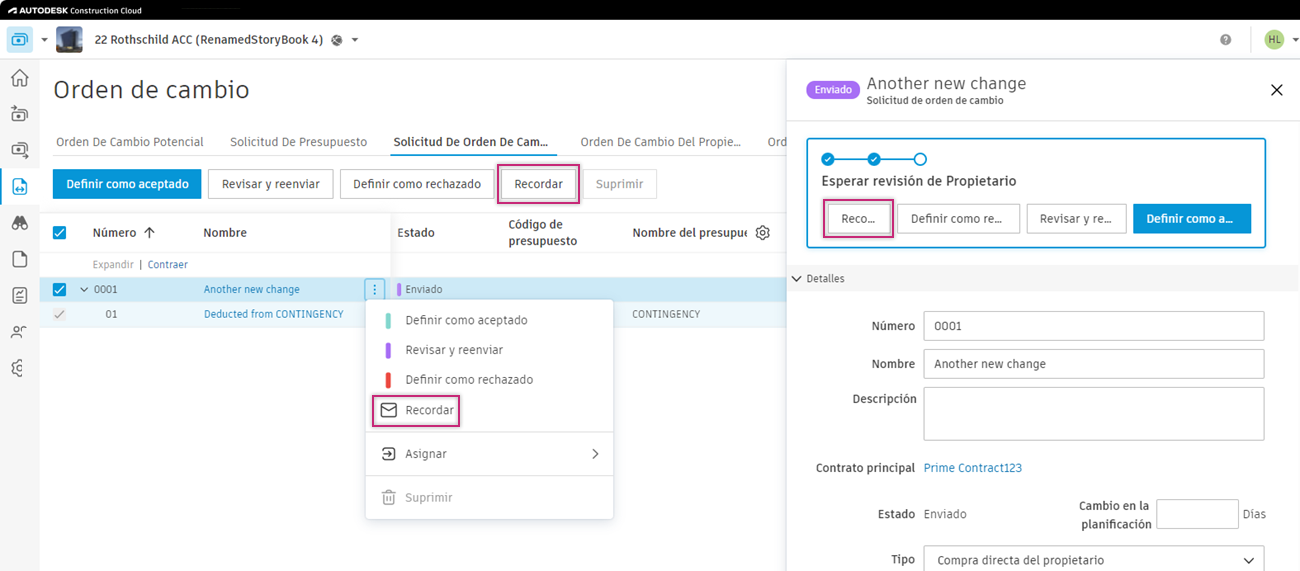1300x571 pixels.
Task: Click the Descripción text area
Action: 1093,414
